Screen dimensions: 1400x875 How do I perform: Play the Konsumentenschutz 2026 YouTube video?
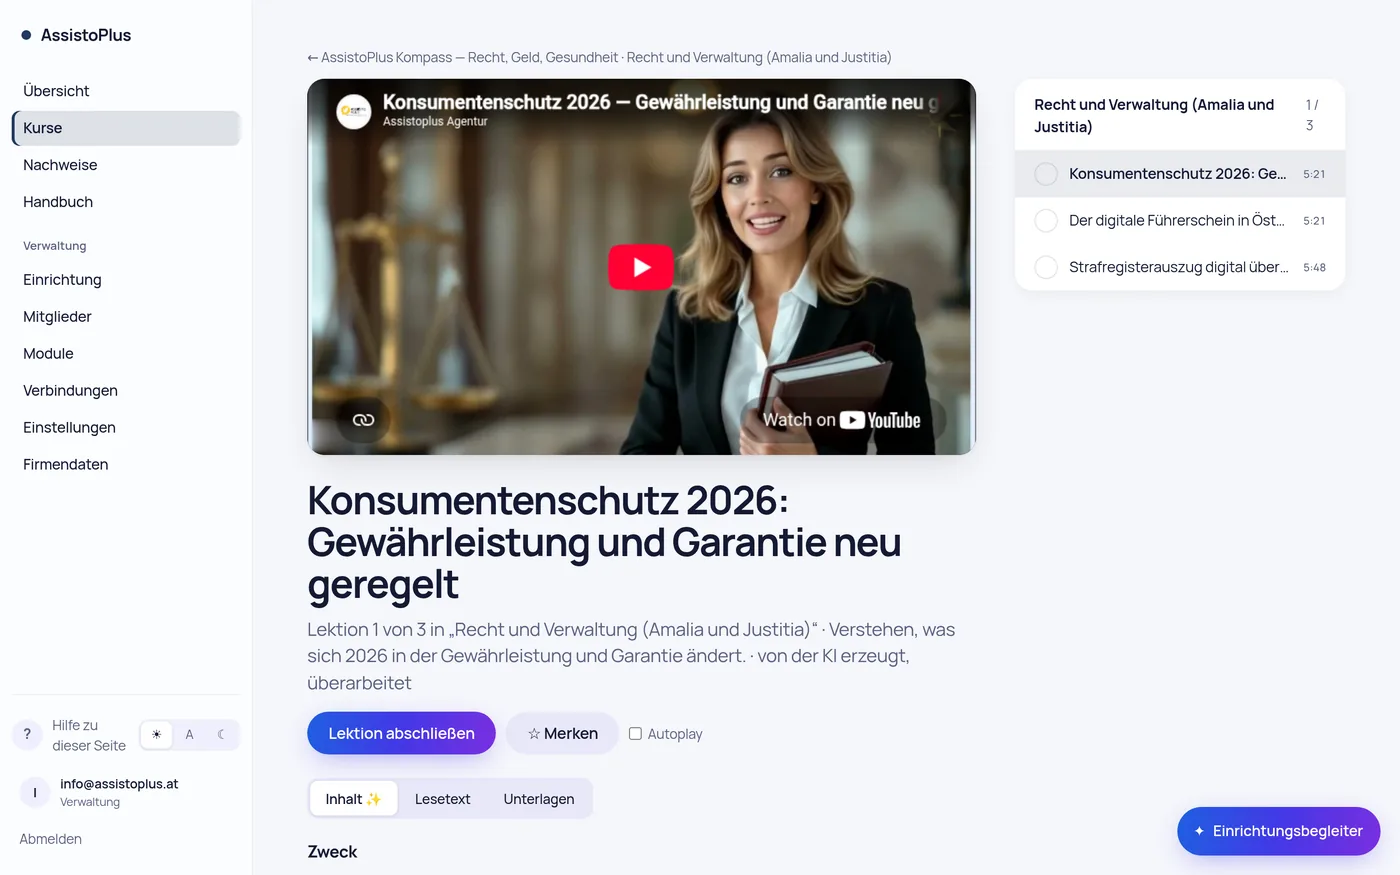tap(641, 267)
